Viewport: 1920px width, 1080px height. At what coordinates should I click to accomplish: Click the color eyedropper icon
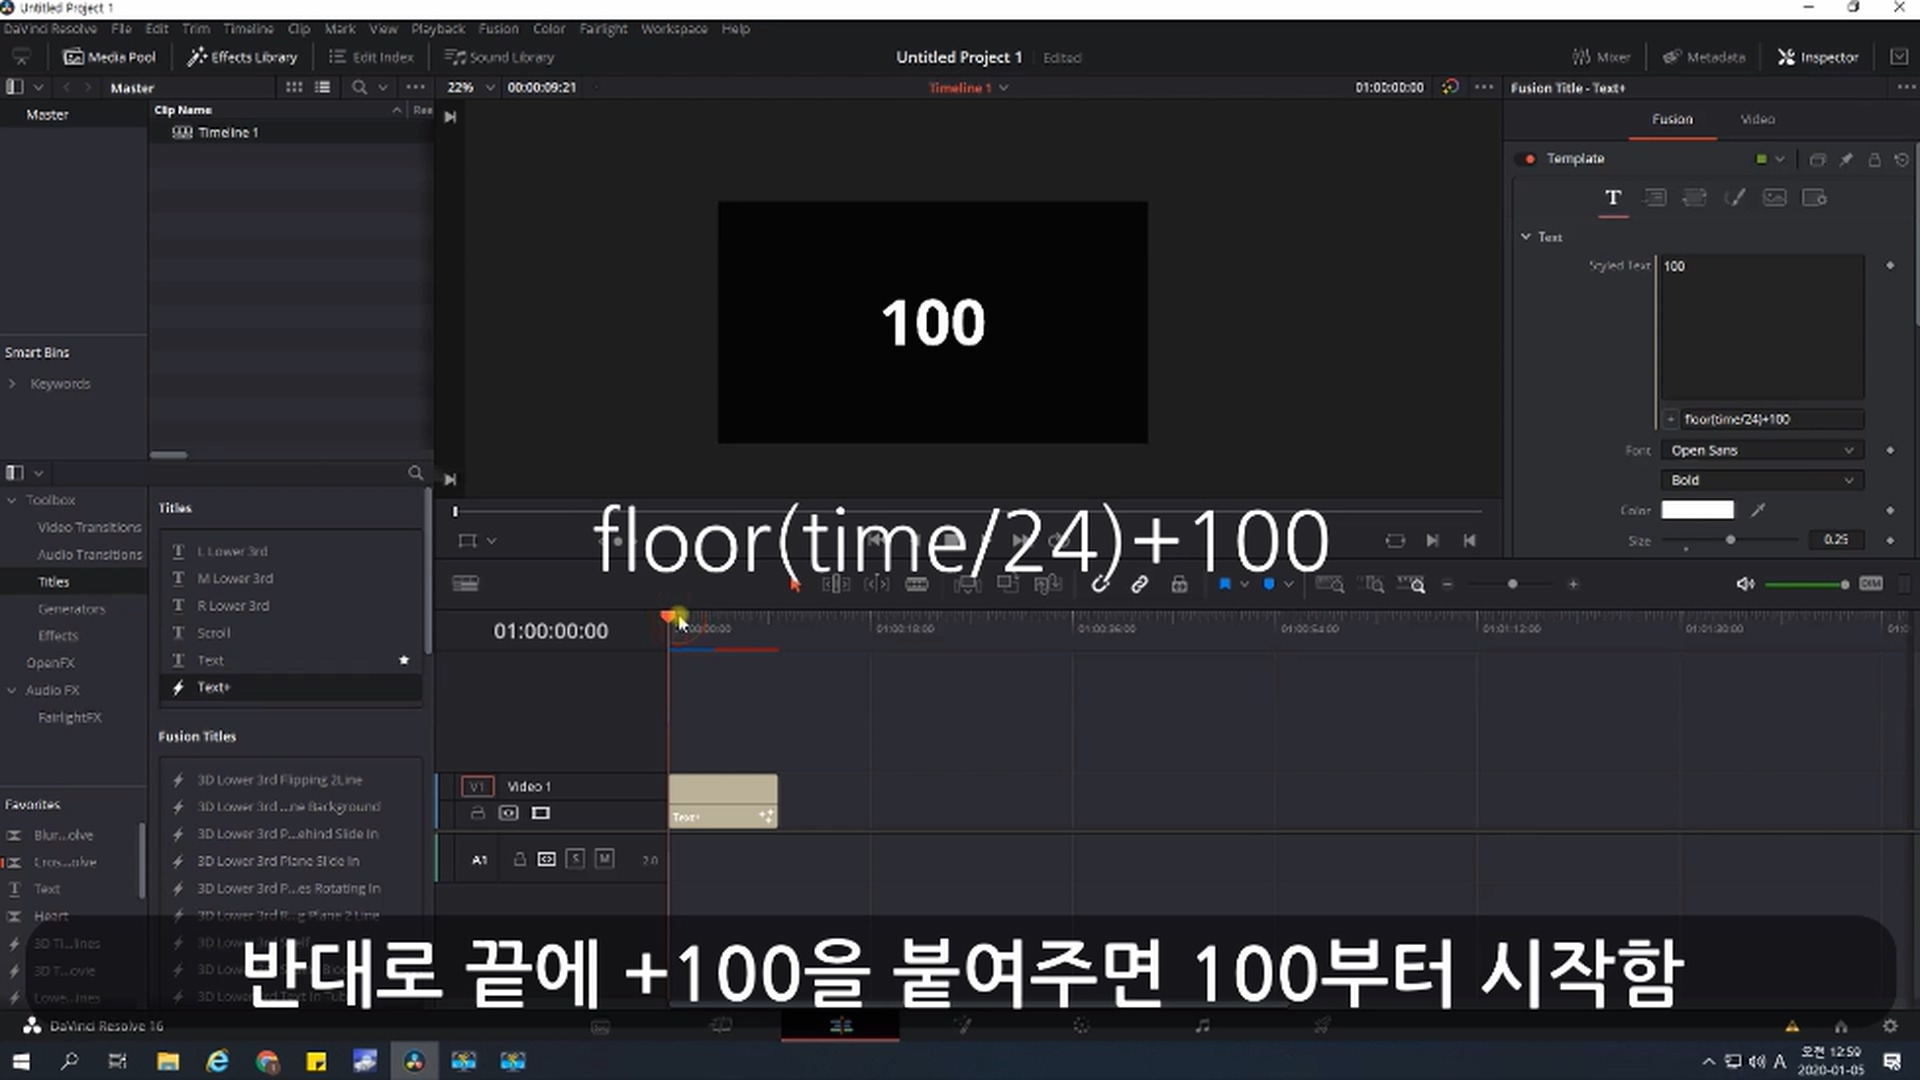pyautogui.click(x=1758, y=510)
